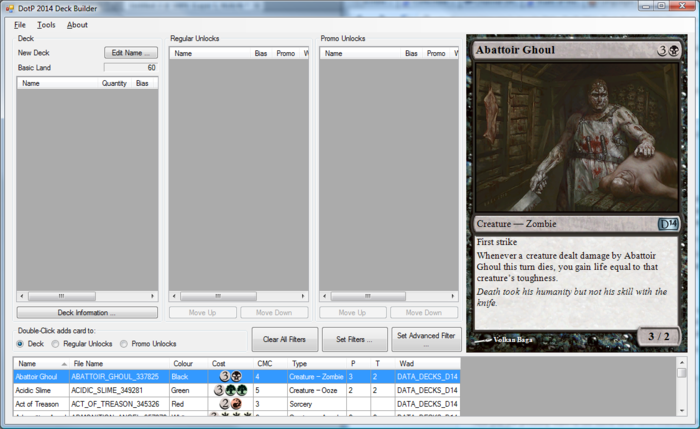Click Deck list scroll left arrow
The height and width of the screenshot is (429, 700).
point(22,296)
